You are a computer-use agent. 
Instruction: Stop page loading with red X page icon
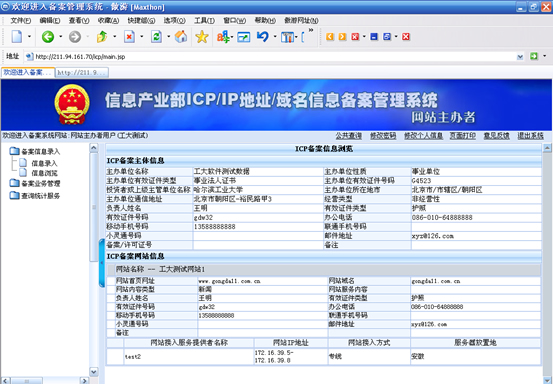point(129,37)
